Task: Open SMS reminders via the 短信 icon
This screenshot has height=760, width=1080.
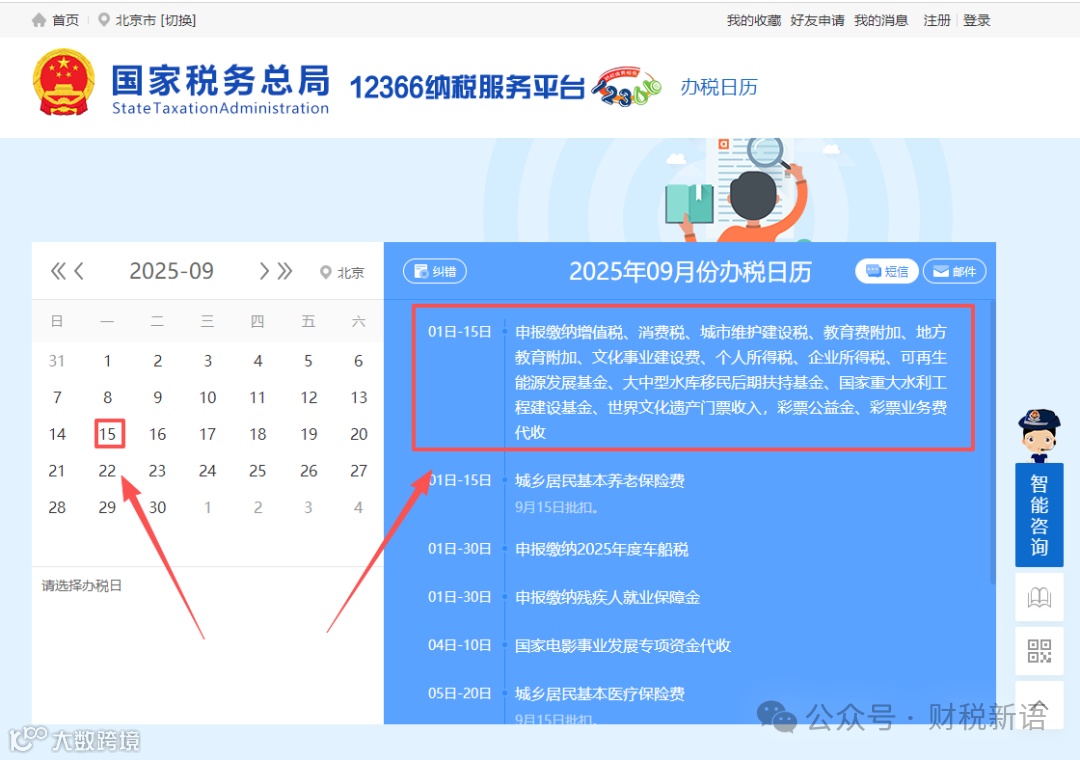Action: (886, 271)
